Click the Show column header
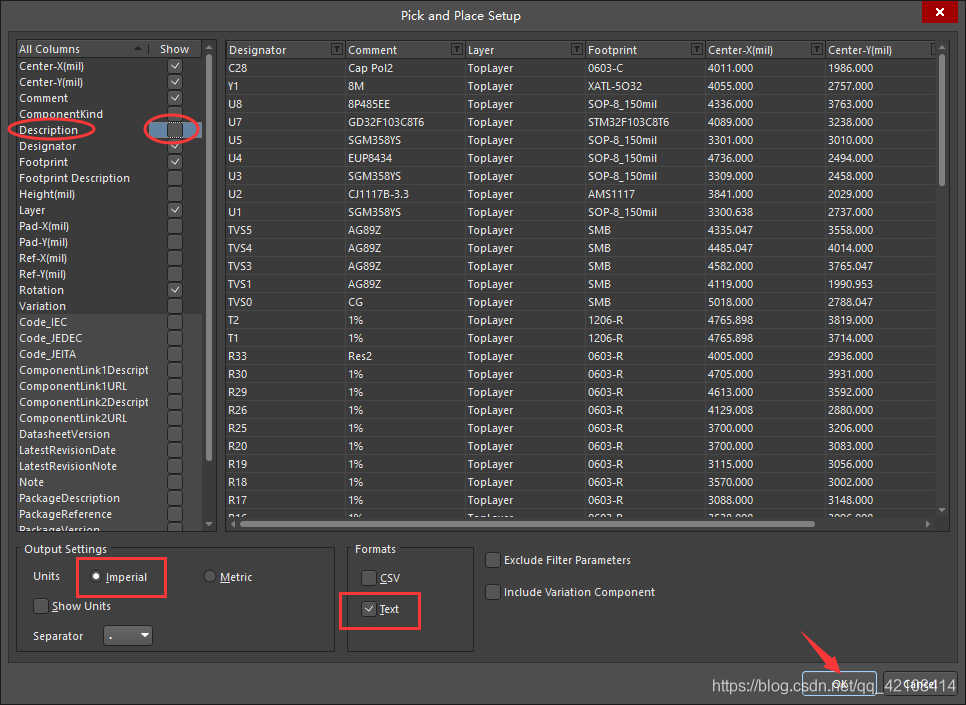Viewport: 966px width, 705px height. tap(175, 49)
